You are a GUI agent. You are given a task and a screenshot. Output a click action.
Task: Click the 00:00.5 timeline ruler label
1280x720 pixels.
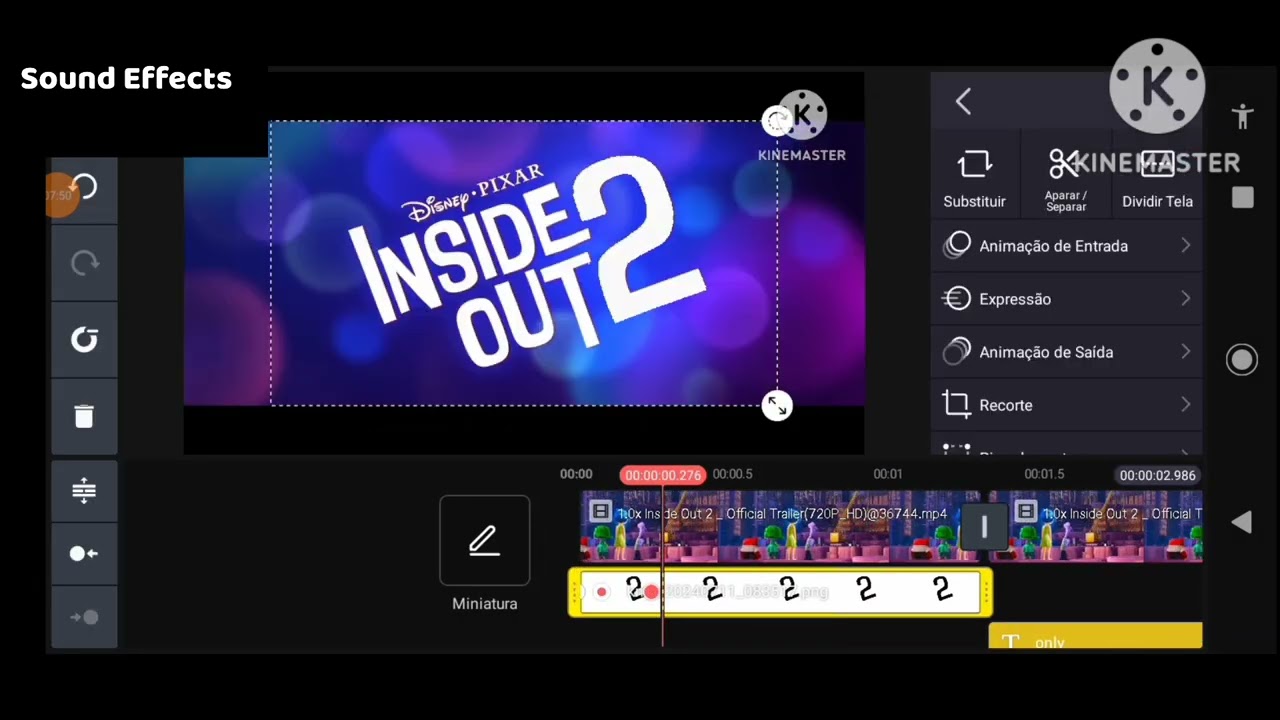(732, 474)
